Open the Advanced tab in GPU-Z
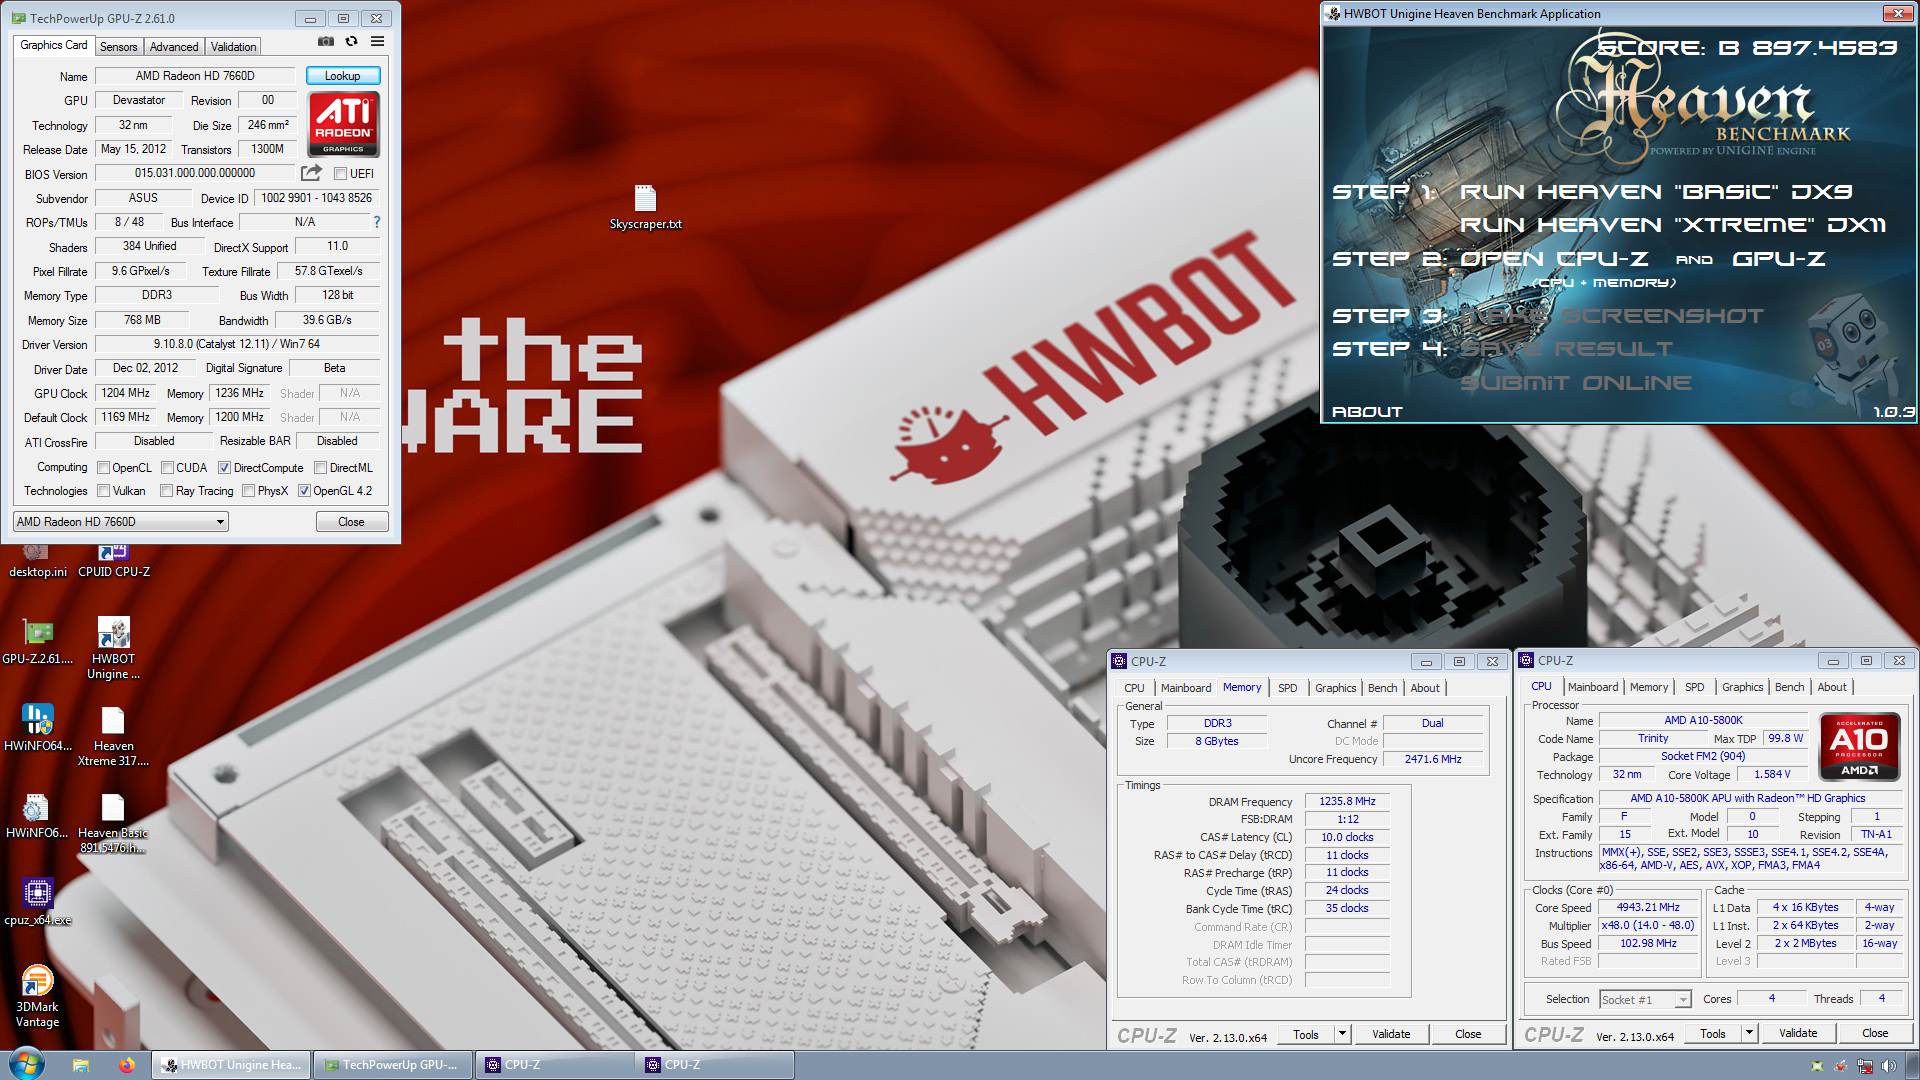This screenshot has height=1080, width=1920. (174, 47)
